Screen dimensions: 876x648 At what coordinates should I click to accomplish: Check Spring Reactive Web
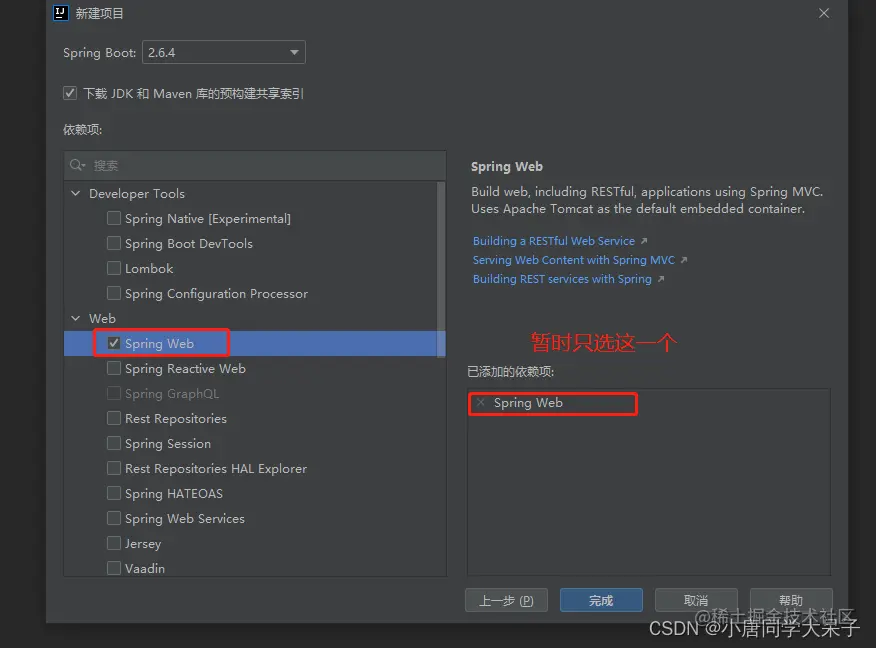click(113, 368)
